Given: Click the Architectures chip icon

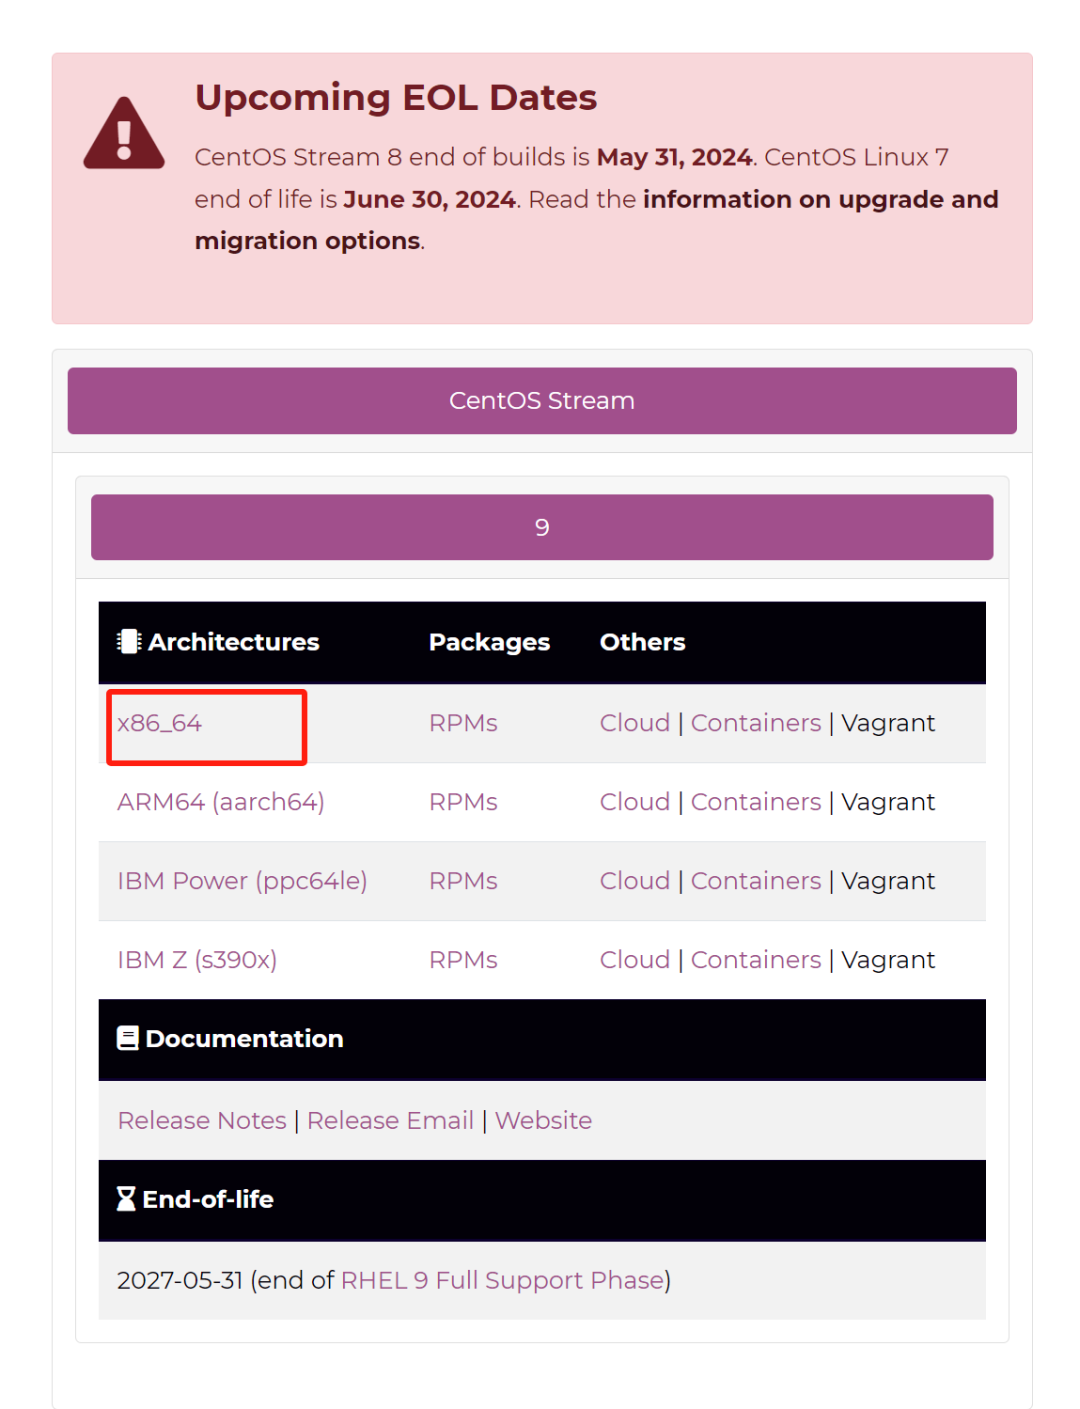Looking at the screenshot, I should point(129,641).
